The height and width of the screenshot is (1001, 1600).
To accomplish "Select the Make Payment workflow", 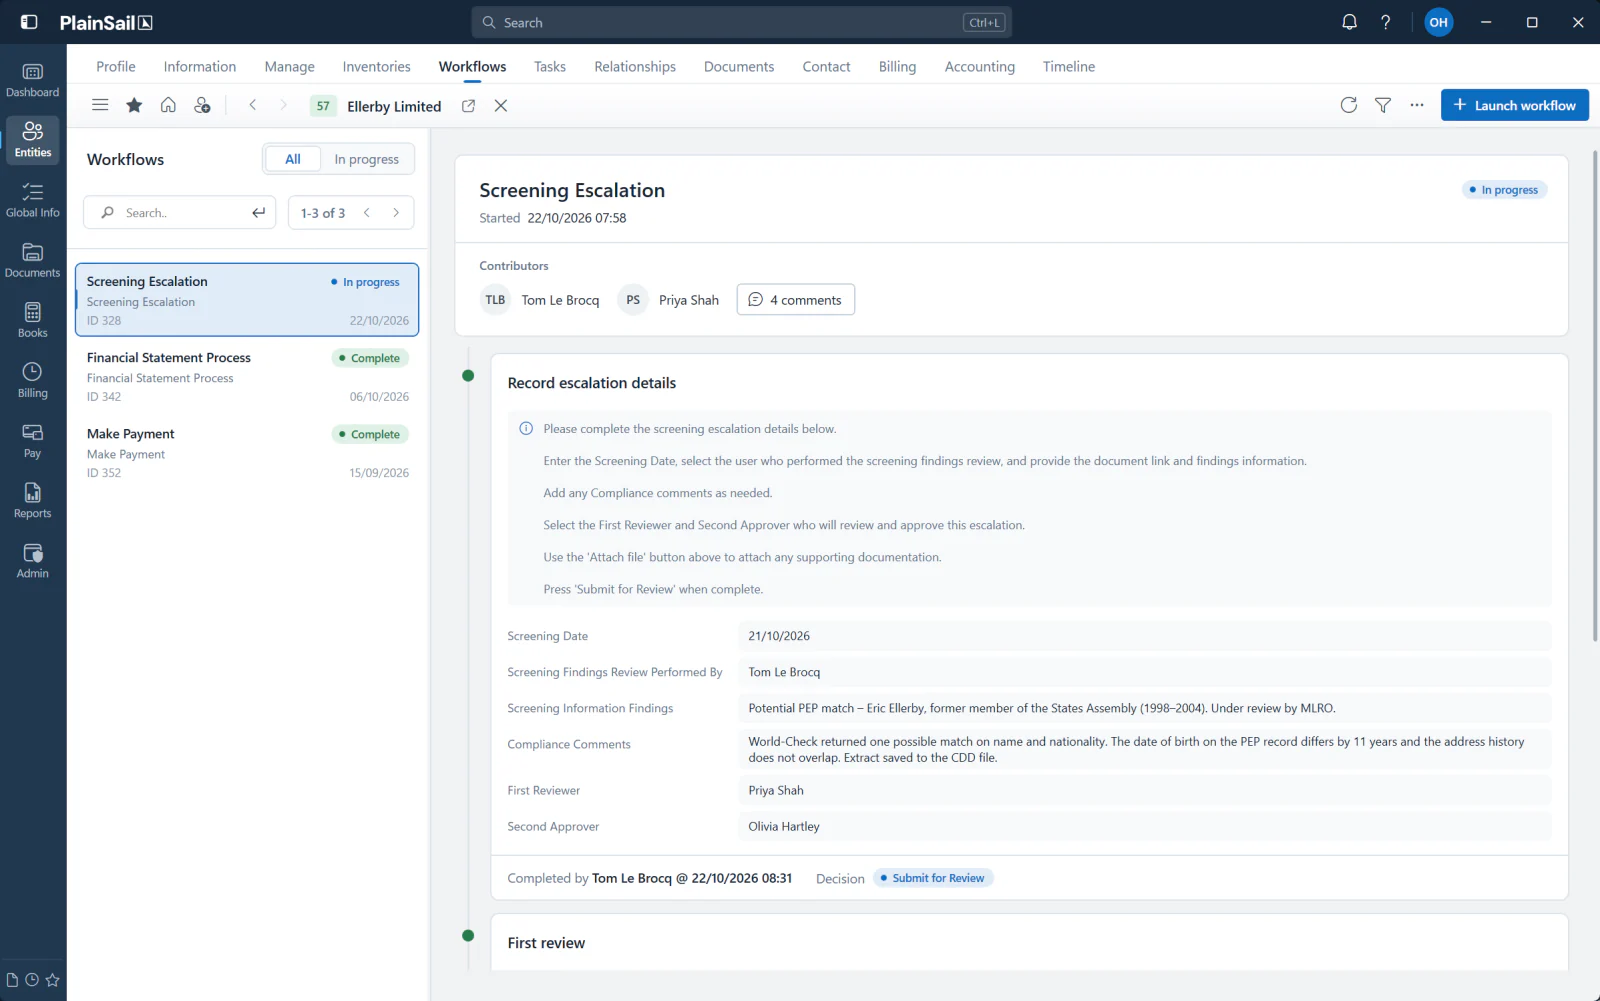I will (247, 453).
